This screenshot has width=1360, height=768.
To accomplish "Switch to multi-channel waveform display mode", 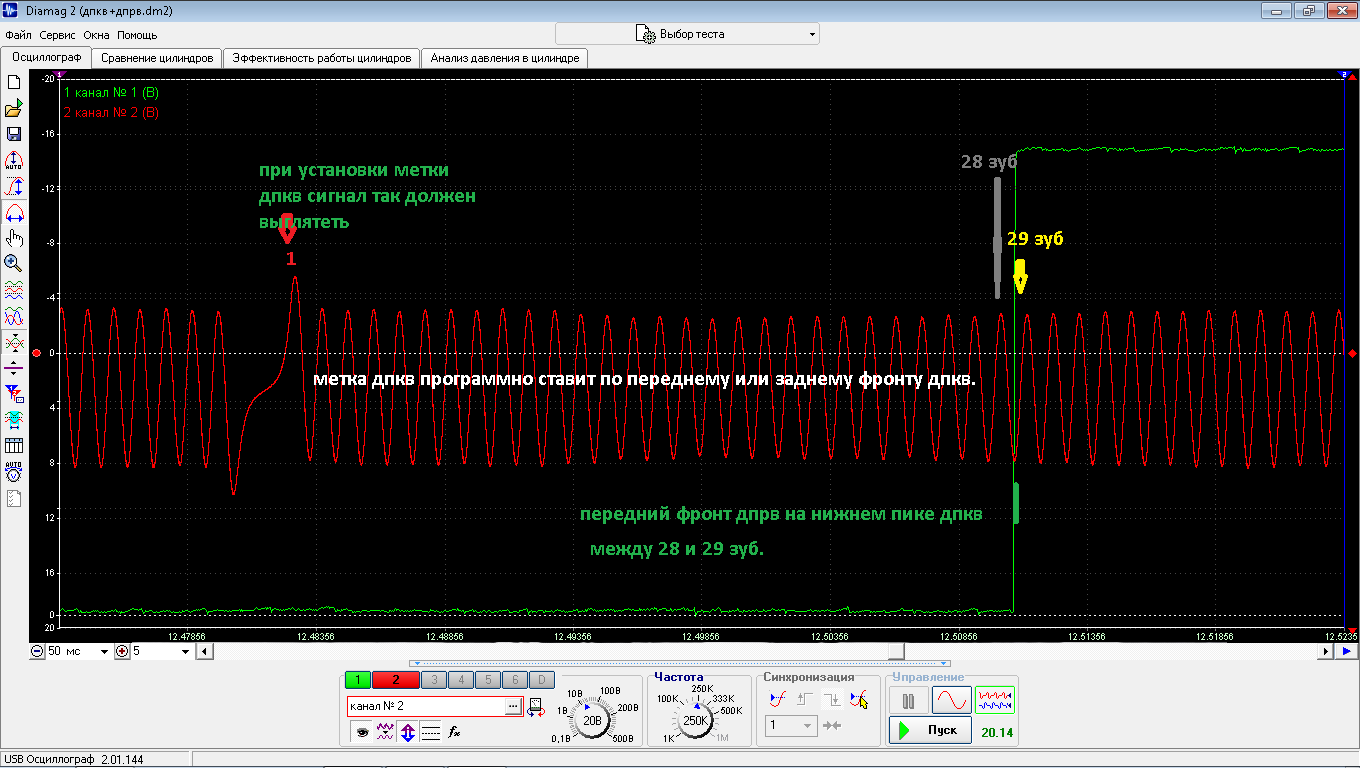I will coord(995,701).
